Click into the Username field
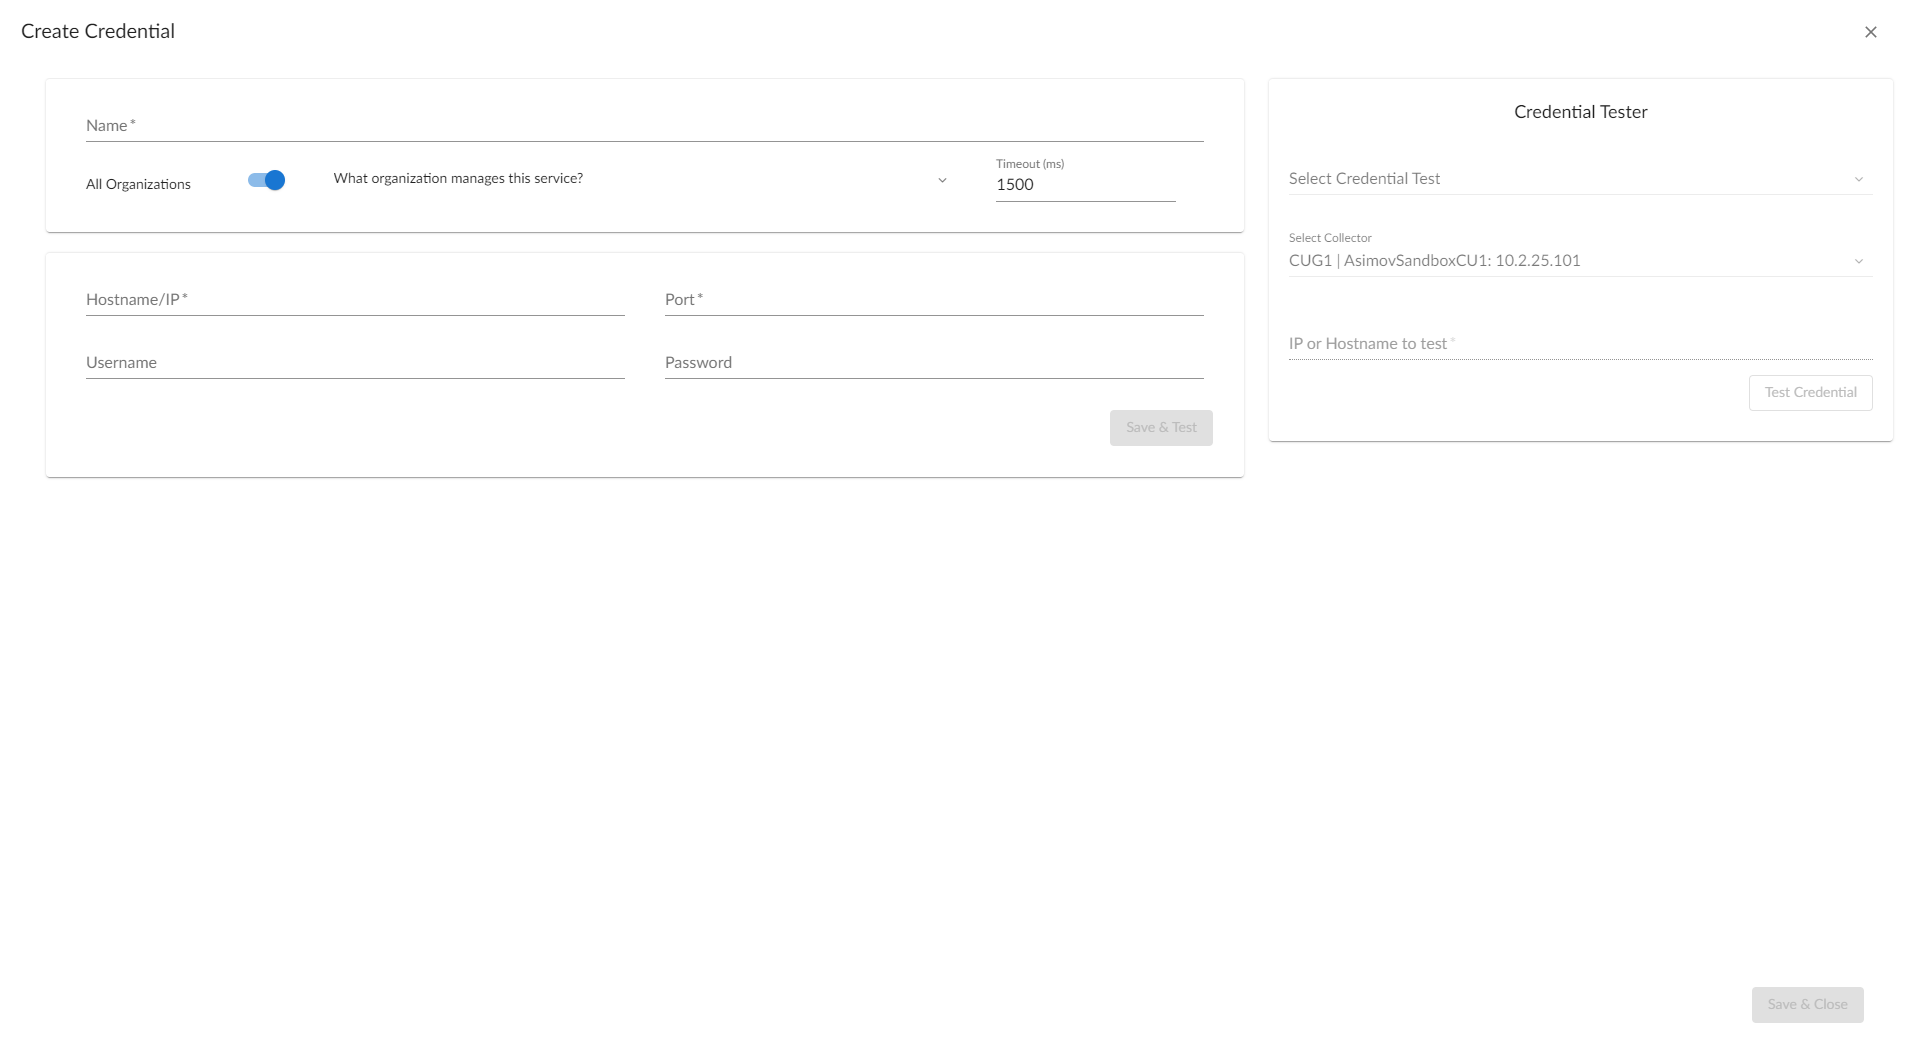The width and height of the screenshot is (1911, 1047). pyautogui.click(x=355, y=363)
